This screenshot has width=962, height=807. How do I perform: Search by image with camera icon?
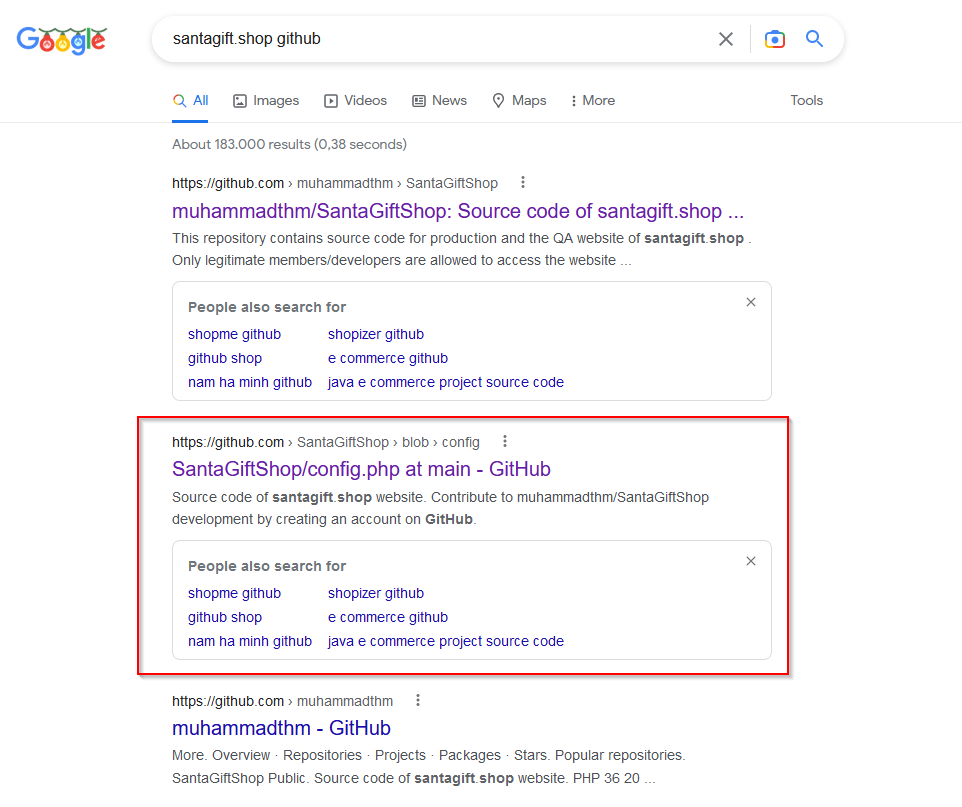click(x=775, y=39)
